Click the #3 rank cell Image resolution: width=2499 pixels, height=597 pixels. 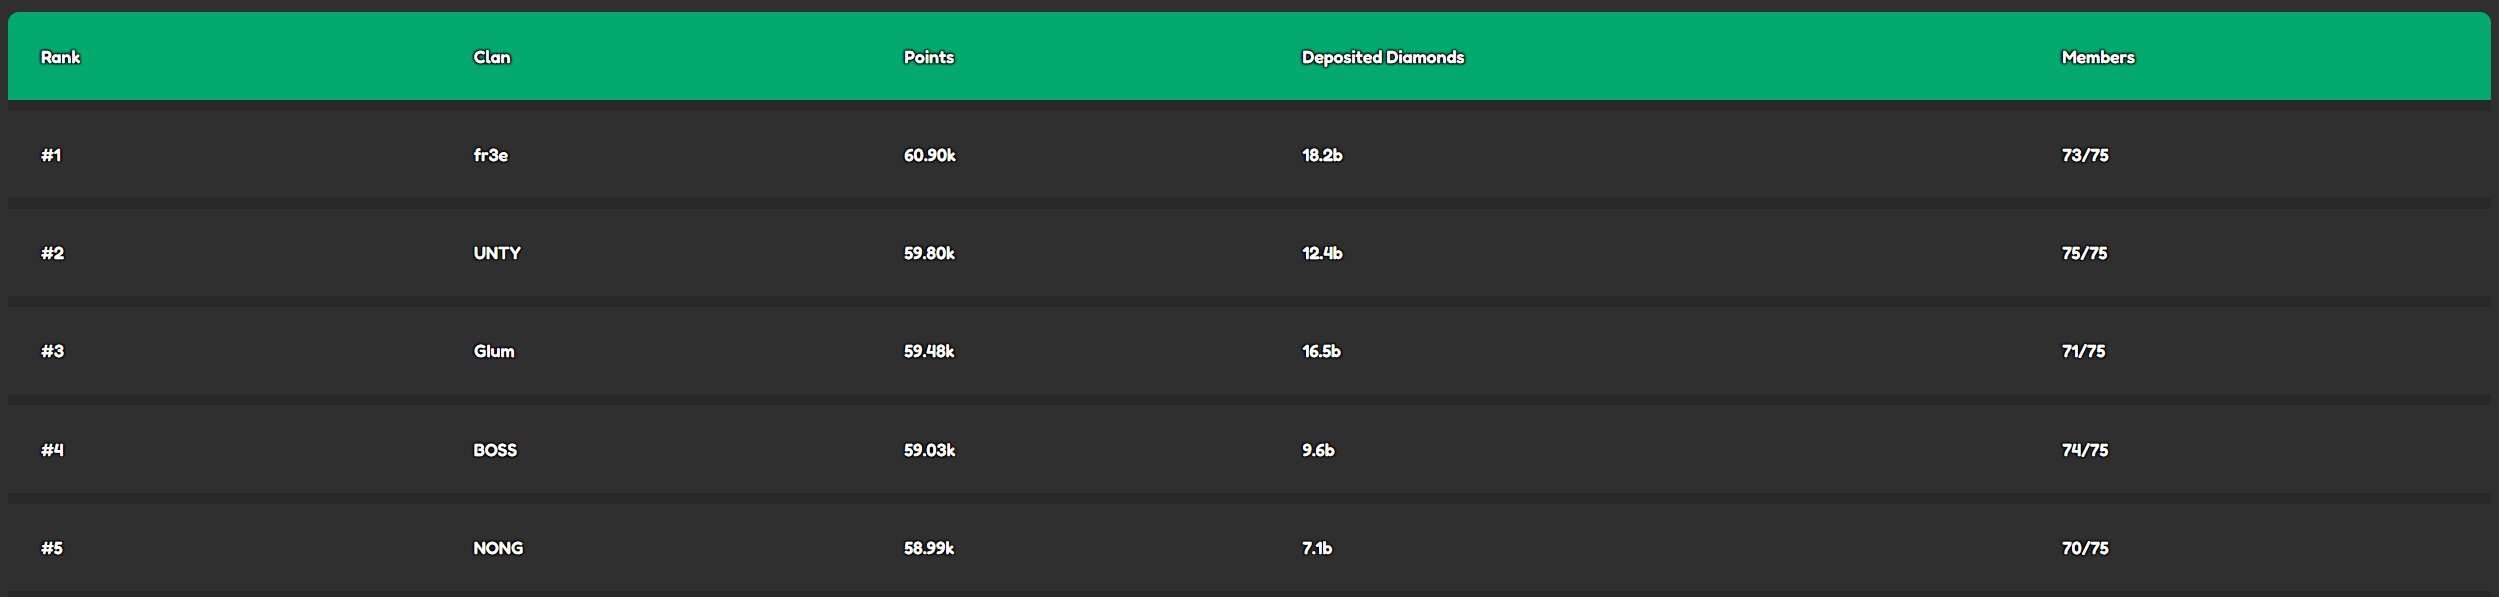click(x=52, y=351)
